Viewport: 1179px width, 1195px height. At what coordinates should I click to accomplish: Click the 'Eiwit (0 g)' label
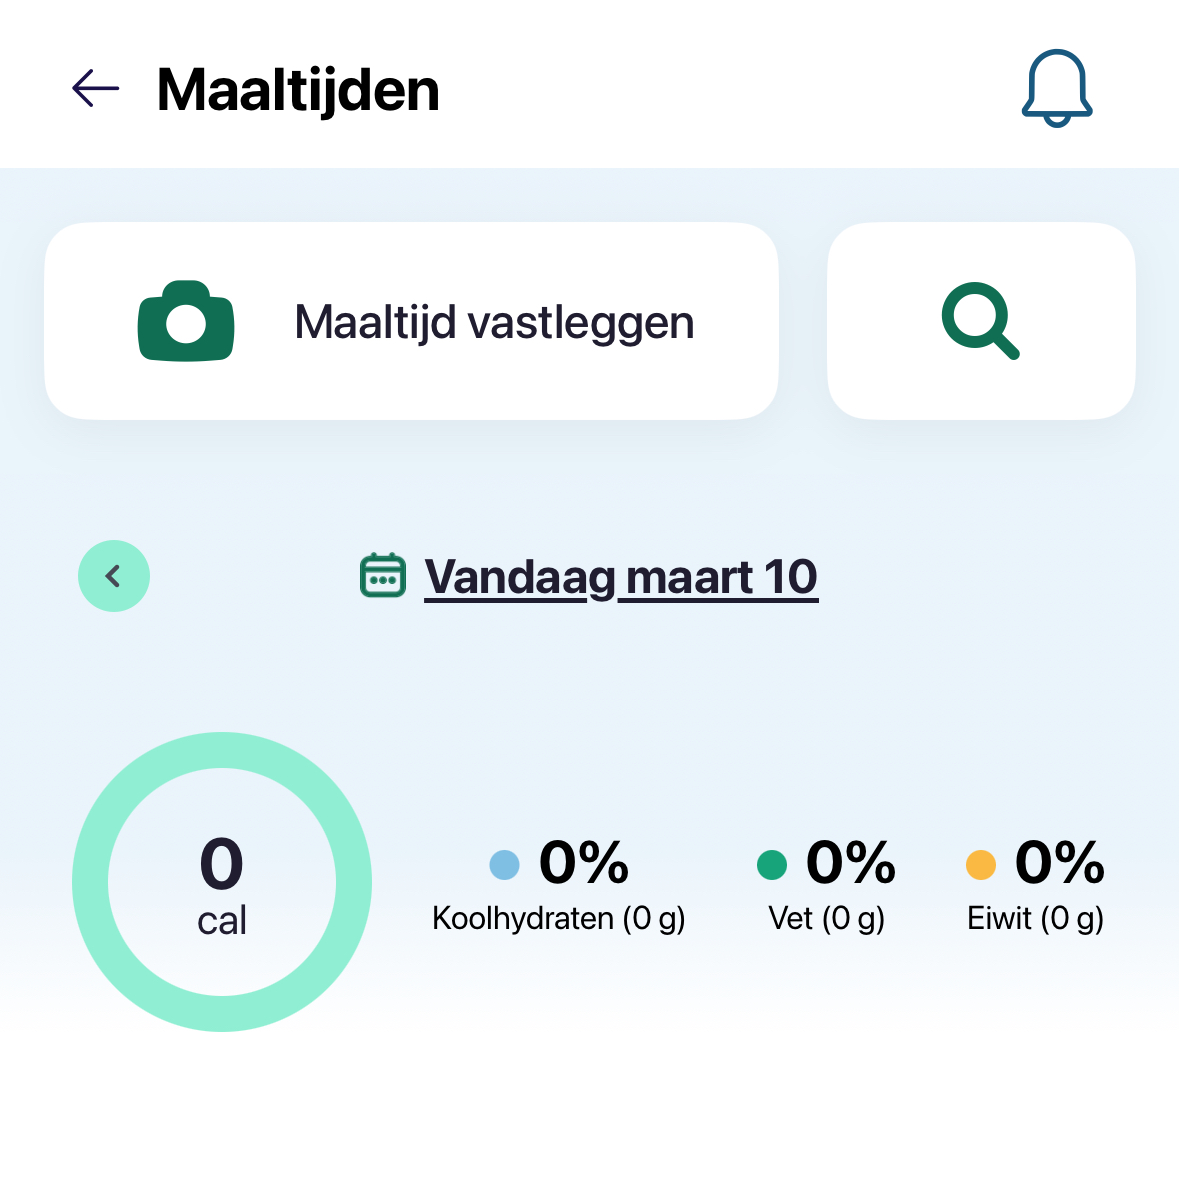1035,918
